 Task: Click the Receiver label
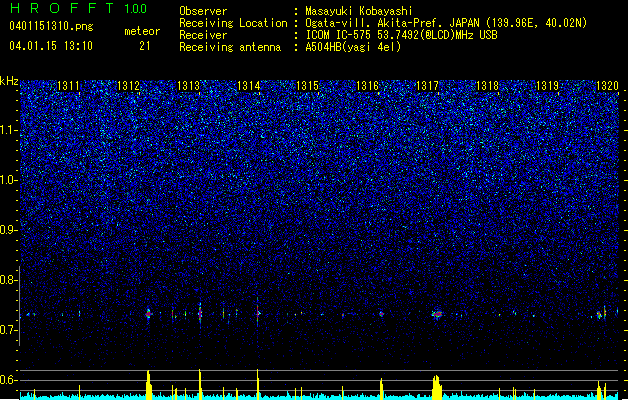pyautogui.click(x=203, y=35)
